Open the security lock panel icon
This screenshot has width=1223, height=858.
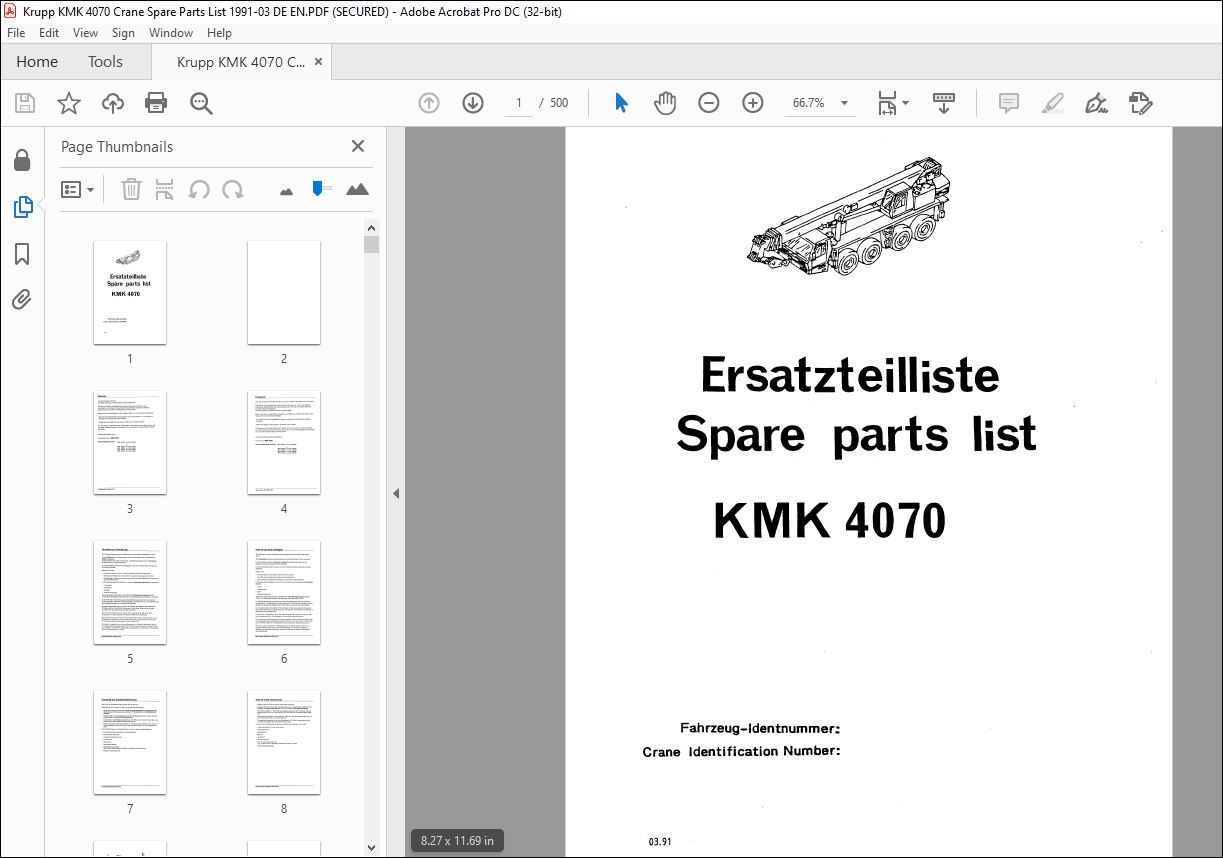coord(22,161)
